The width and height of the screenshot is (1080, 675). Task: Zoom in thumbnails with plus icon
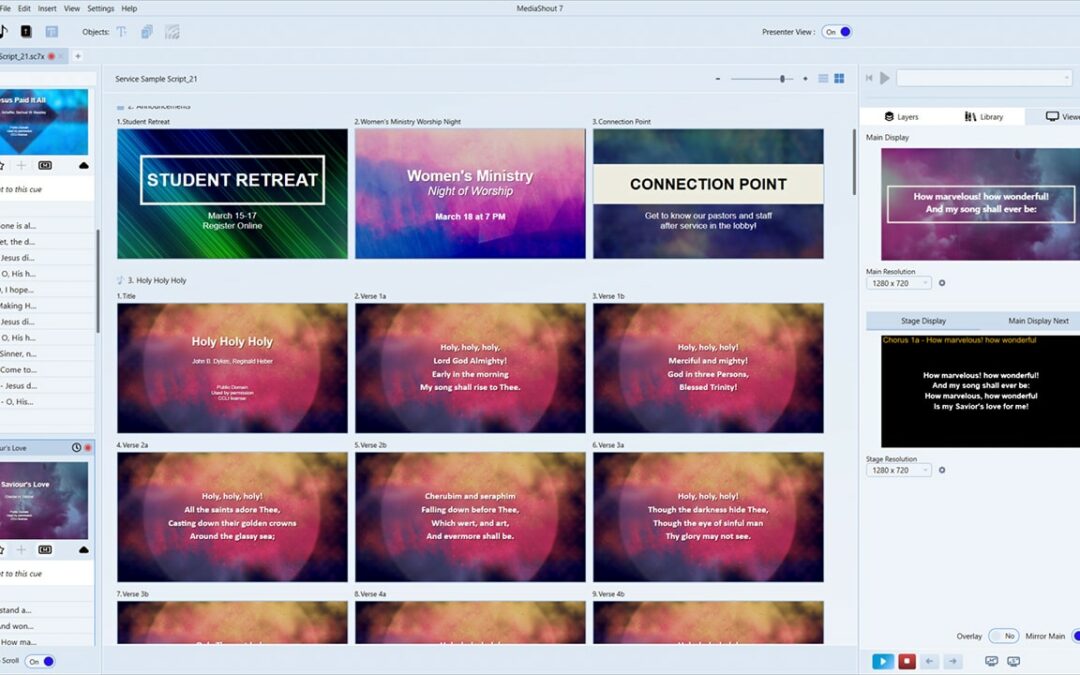(805, 79)
